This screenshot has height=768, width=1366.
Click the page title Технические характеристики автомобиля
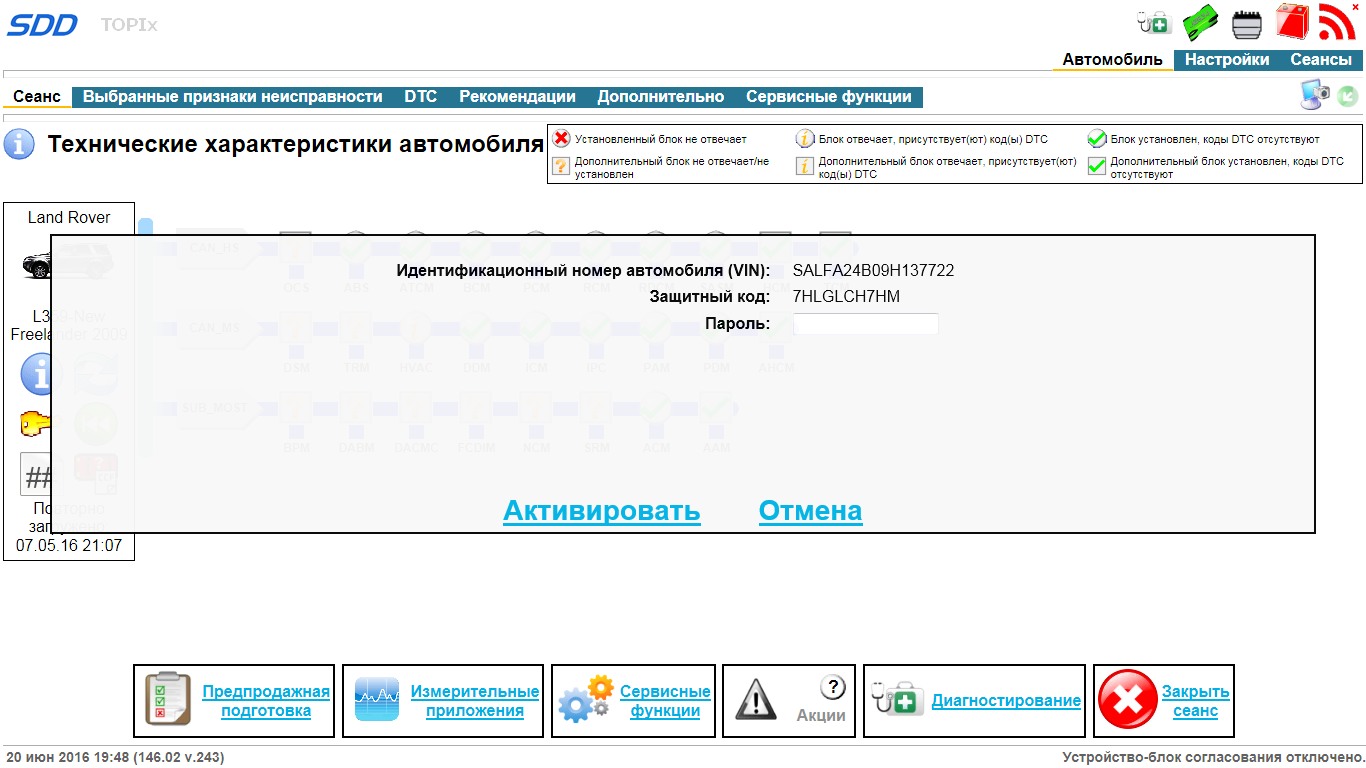[x=296, y=144]
